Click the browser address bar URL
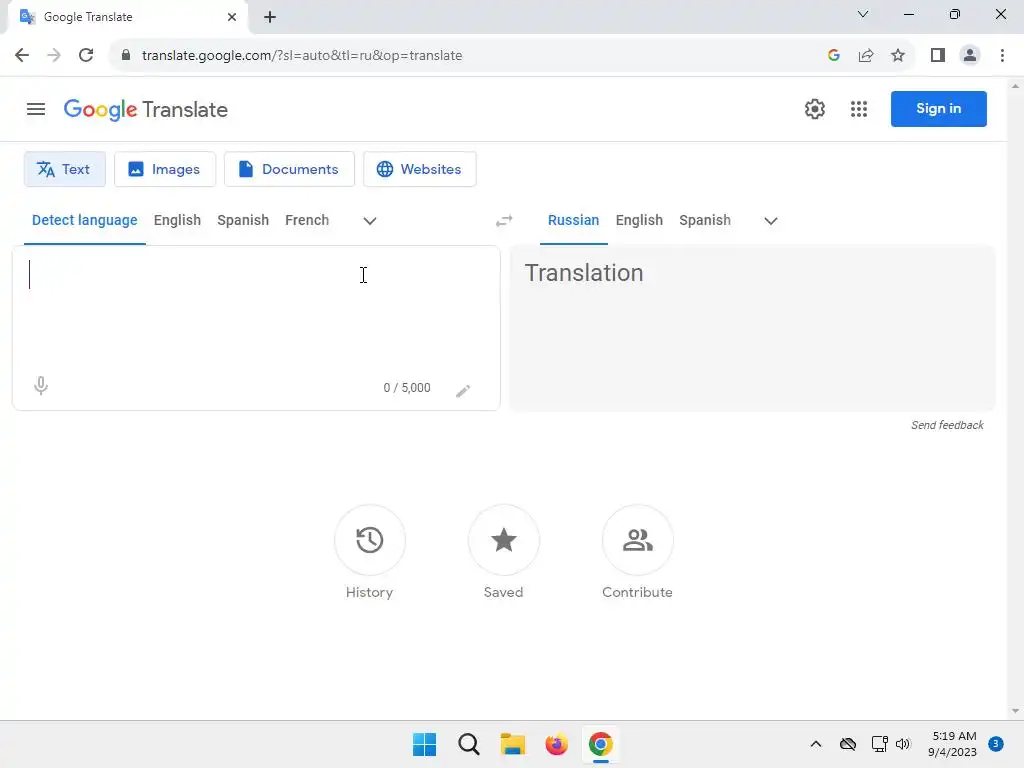Screen dimensions: 1024x768 coord(302,55)
